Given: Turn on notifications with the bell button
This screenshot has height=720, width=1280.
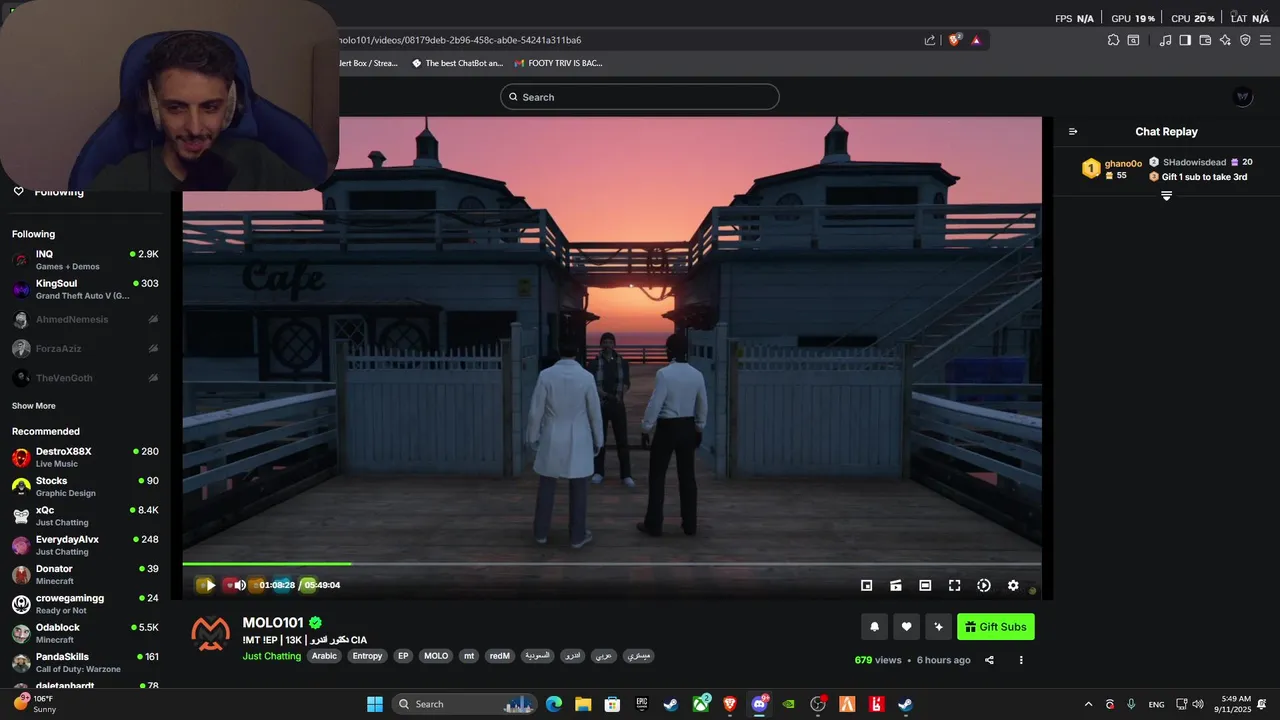Looking at the screenshot, I should click(x=874, y=627).
